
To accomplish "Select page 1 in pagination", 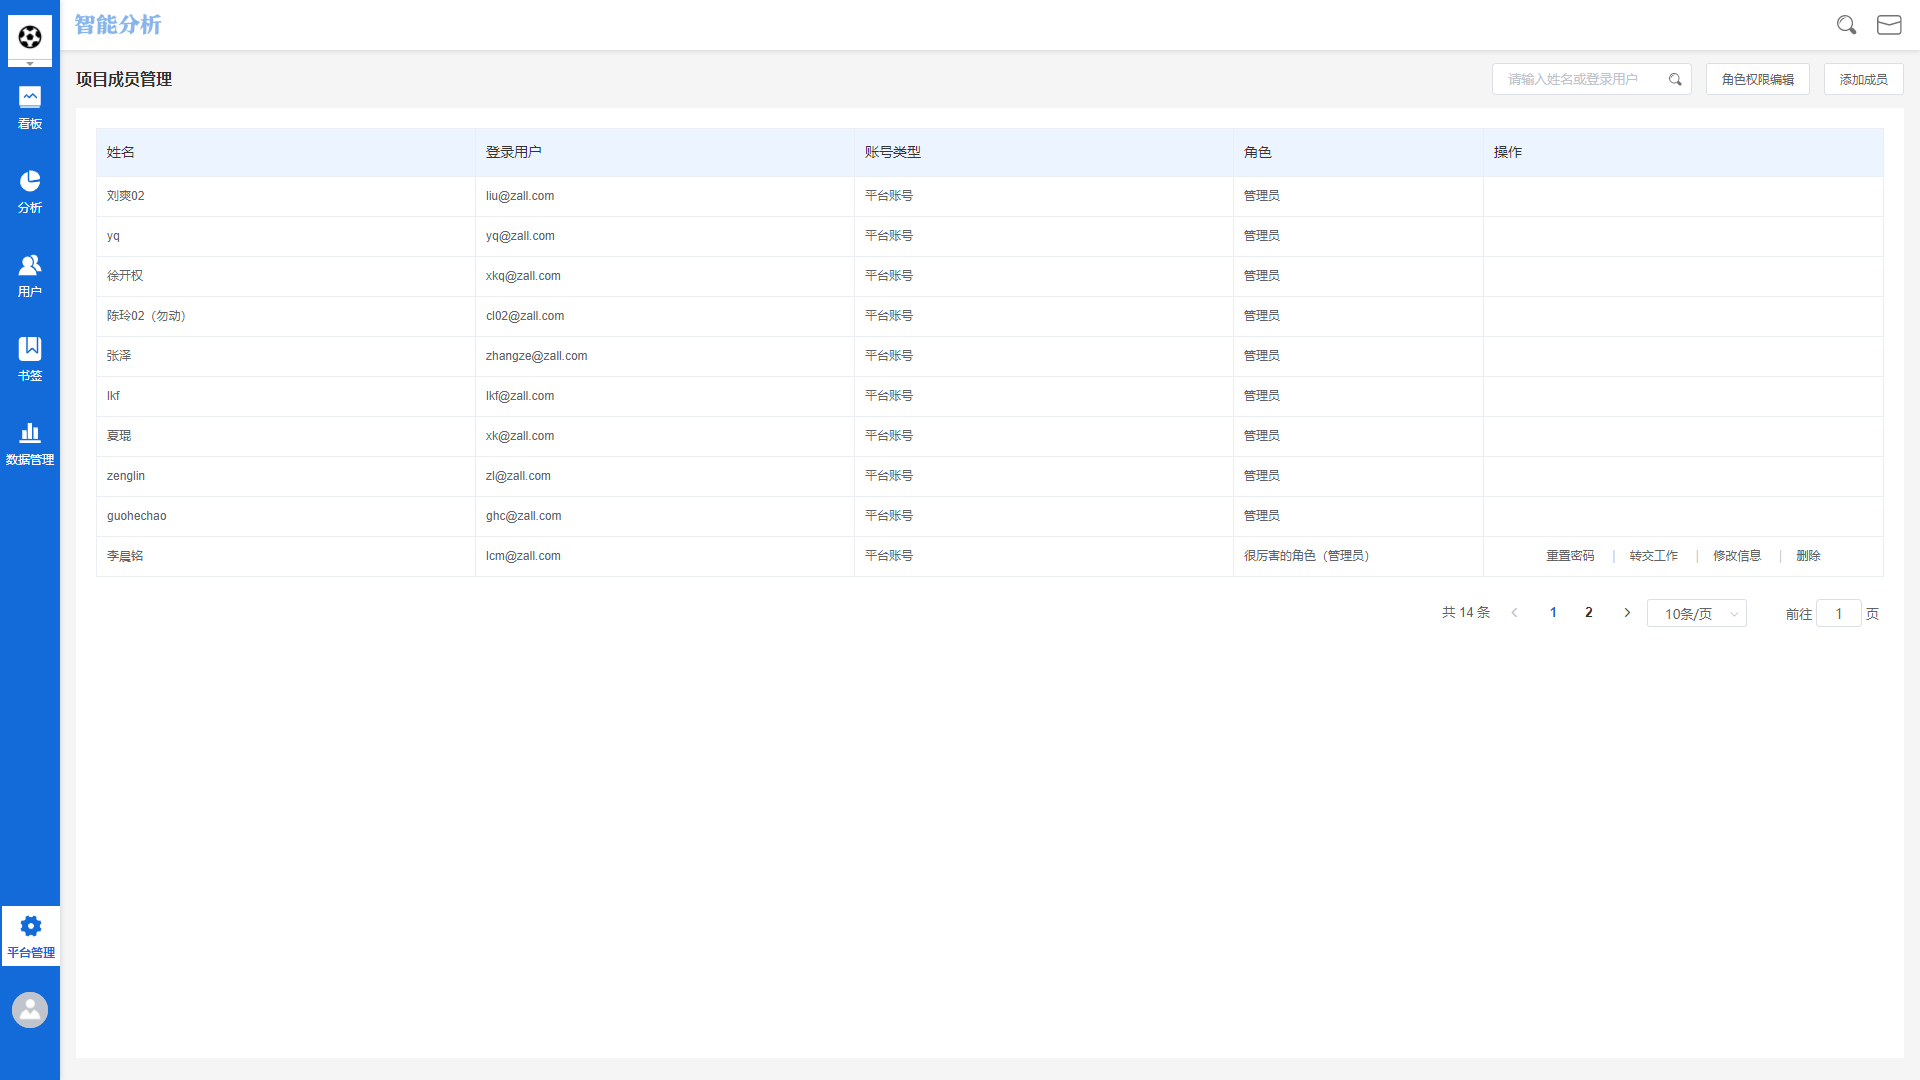I will point(1553,613).
